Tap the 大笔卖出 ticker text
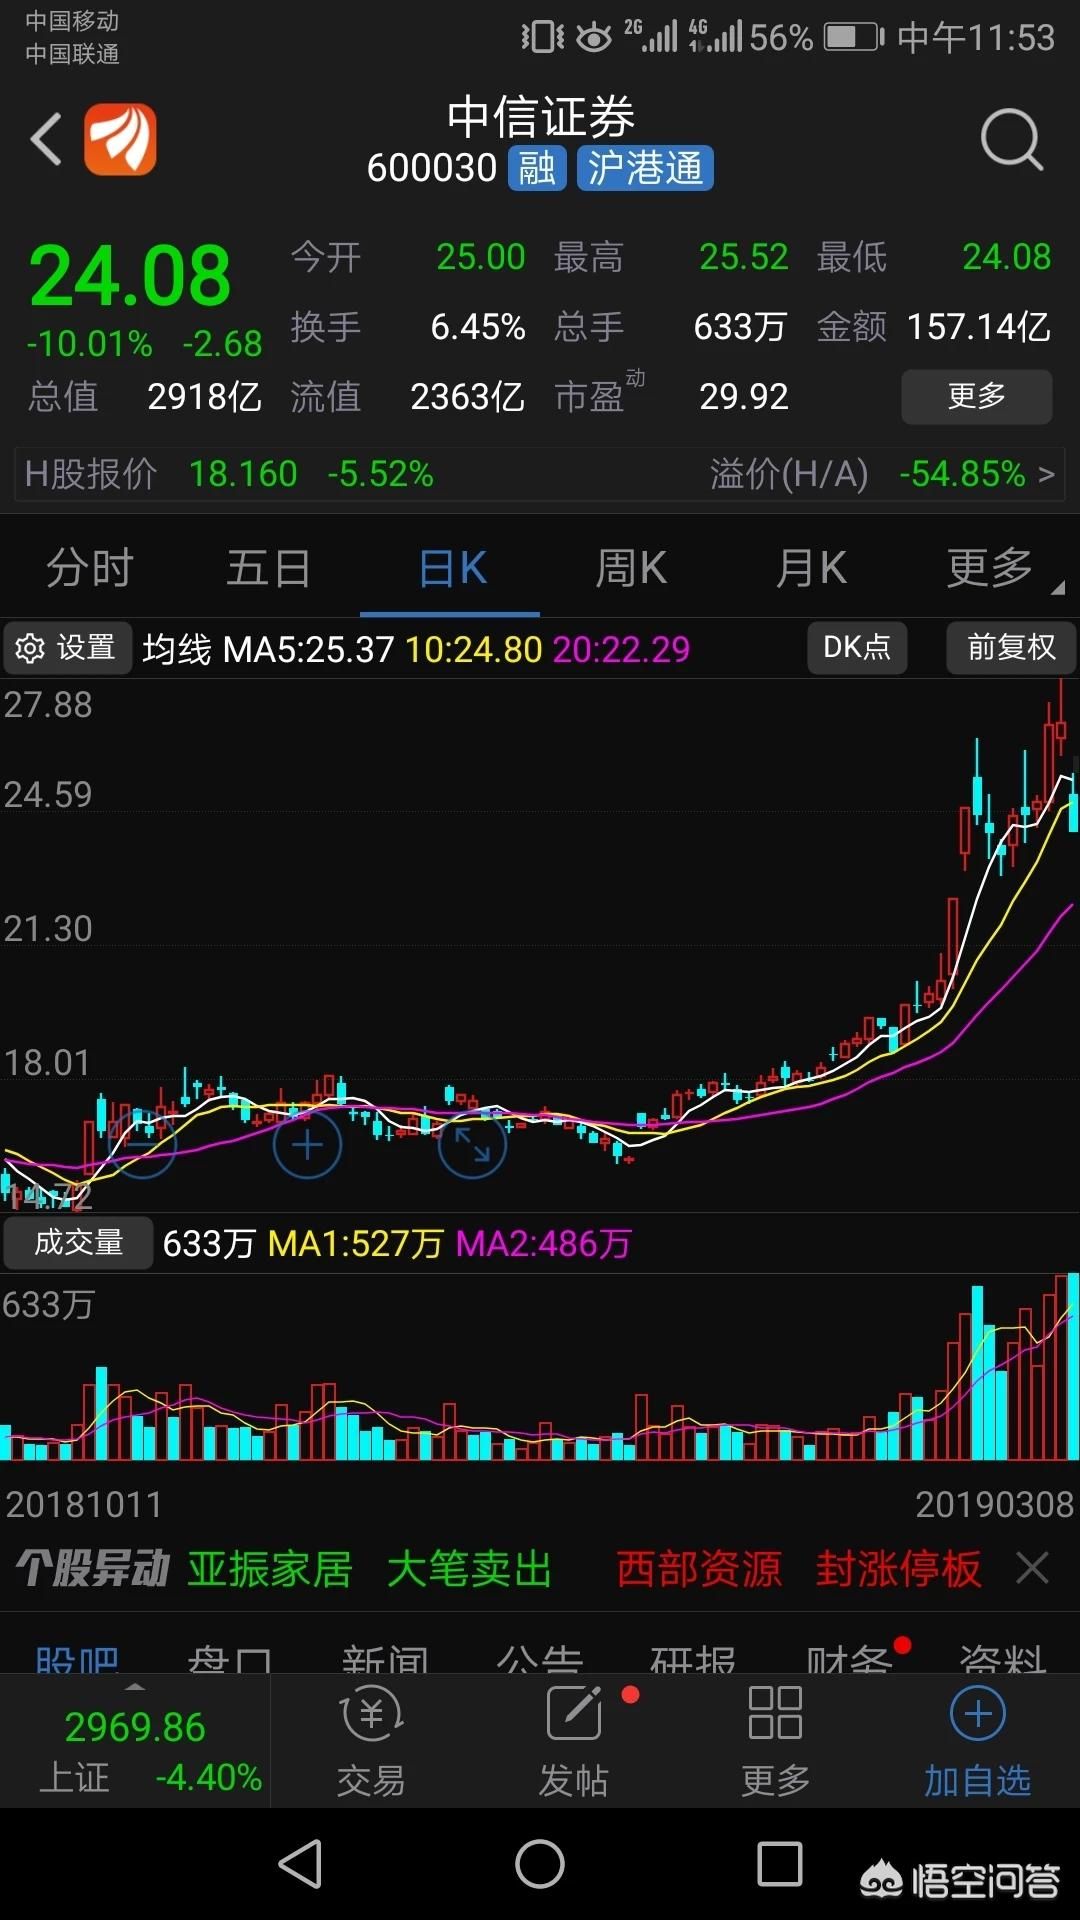Image resolution: width=1080 pixels, height=1920 pixels. point(469,1569)
